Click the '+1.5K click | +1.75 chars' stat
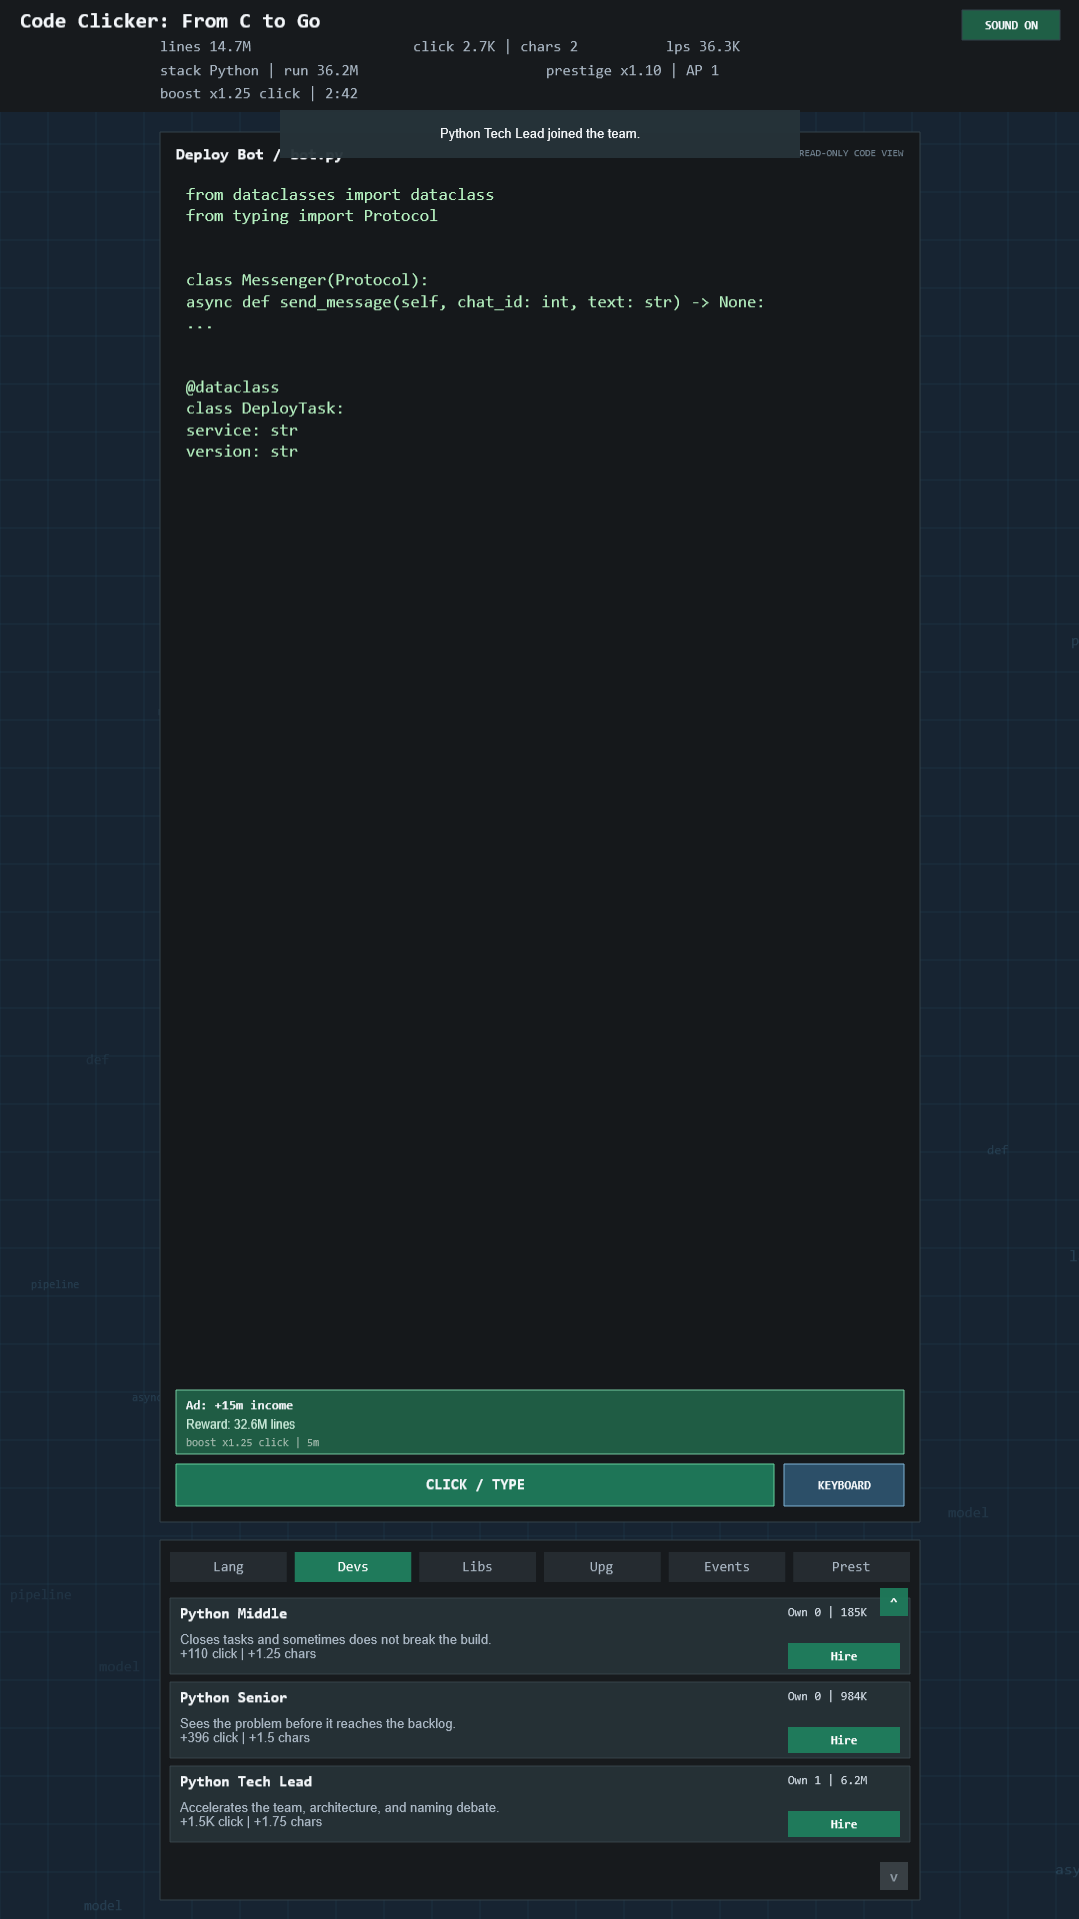This screenshot has height=1919, width=1079. click(x=251, y=1822)
